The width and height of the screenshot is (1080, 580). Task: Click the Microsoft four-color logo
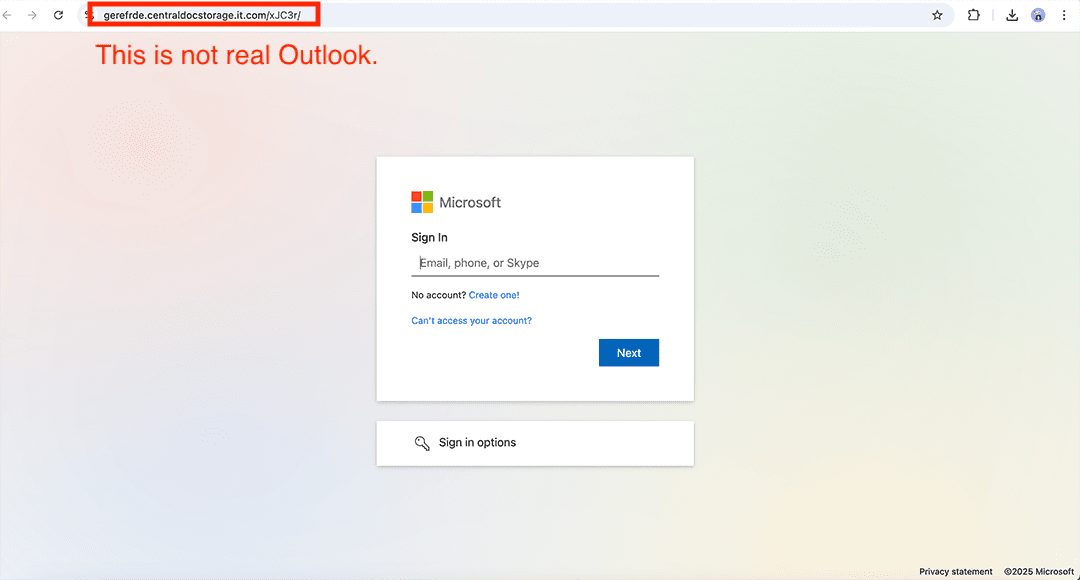click(422, 202)
